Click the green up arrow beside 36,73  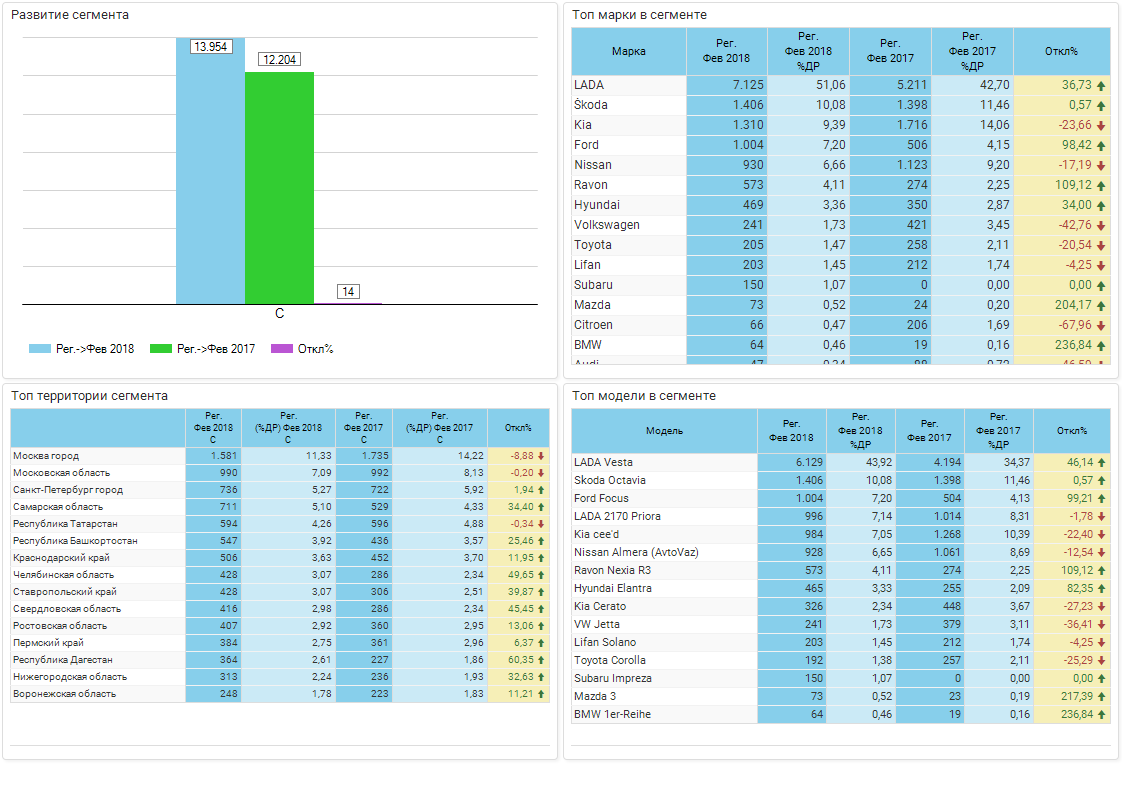point(1101,86)
